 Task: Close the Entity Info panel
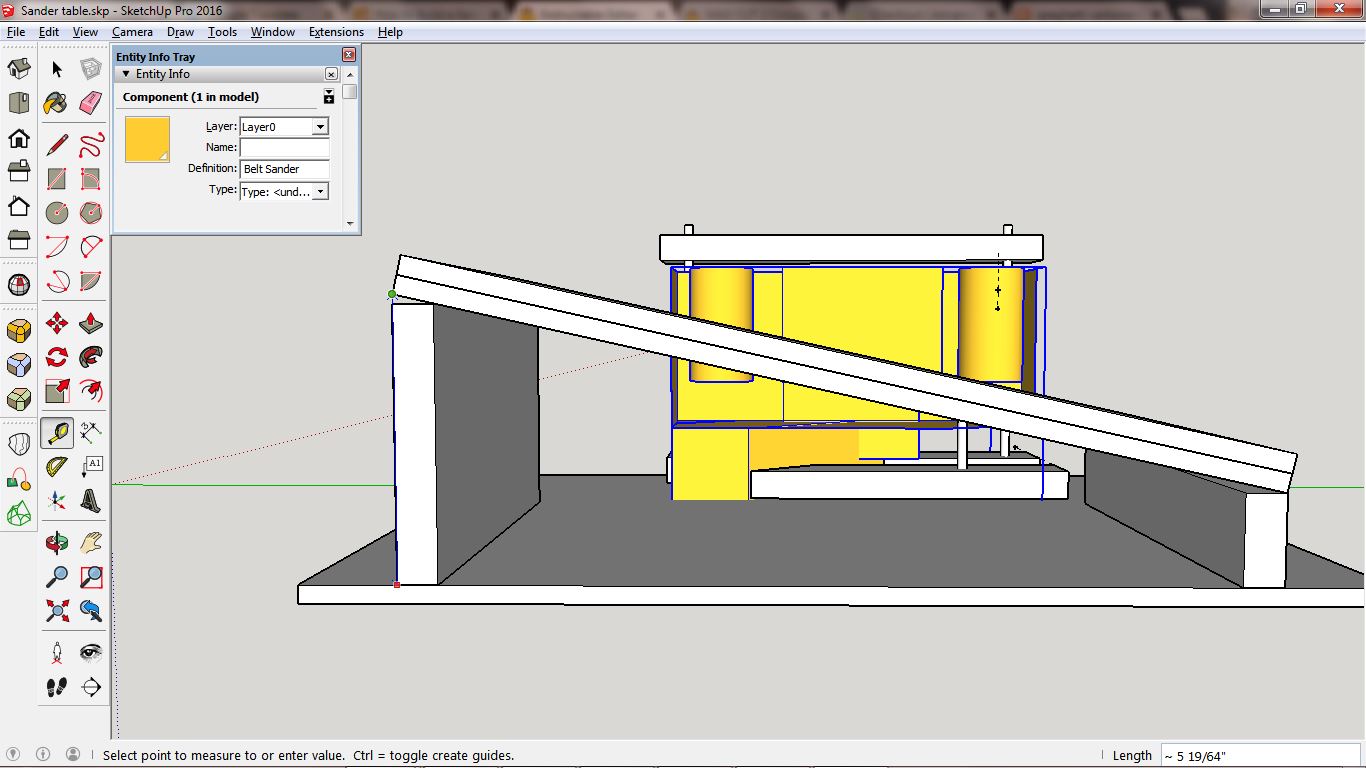tap(331, 74)
